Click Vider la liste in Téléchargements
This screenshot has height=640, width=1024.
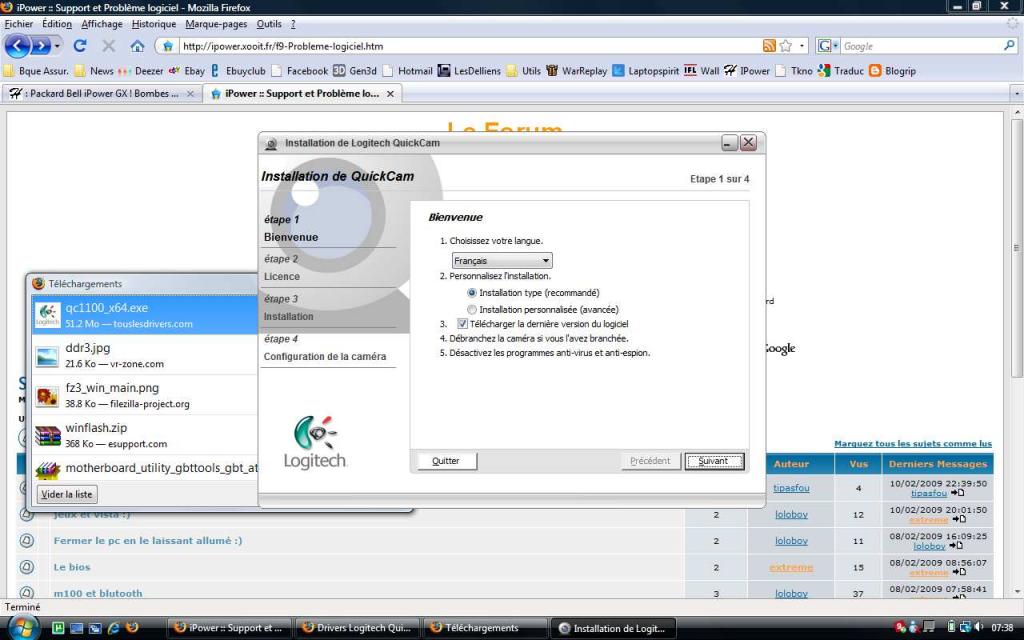pyautogui.click(x=67, y=494)
